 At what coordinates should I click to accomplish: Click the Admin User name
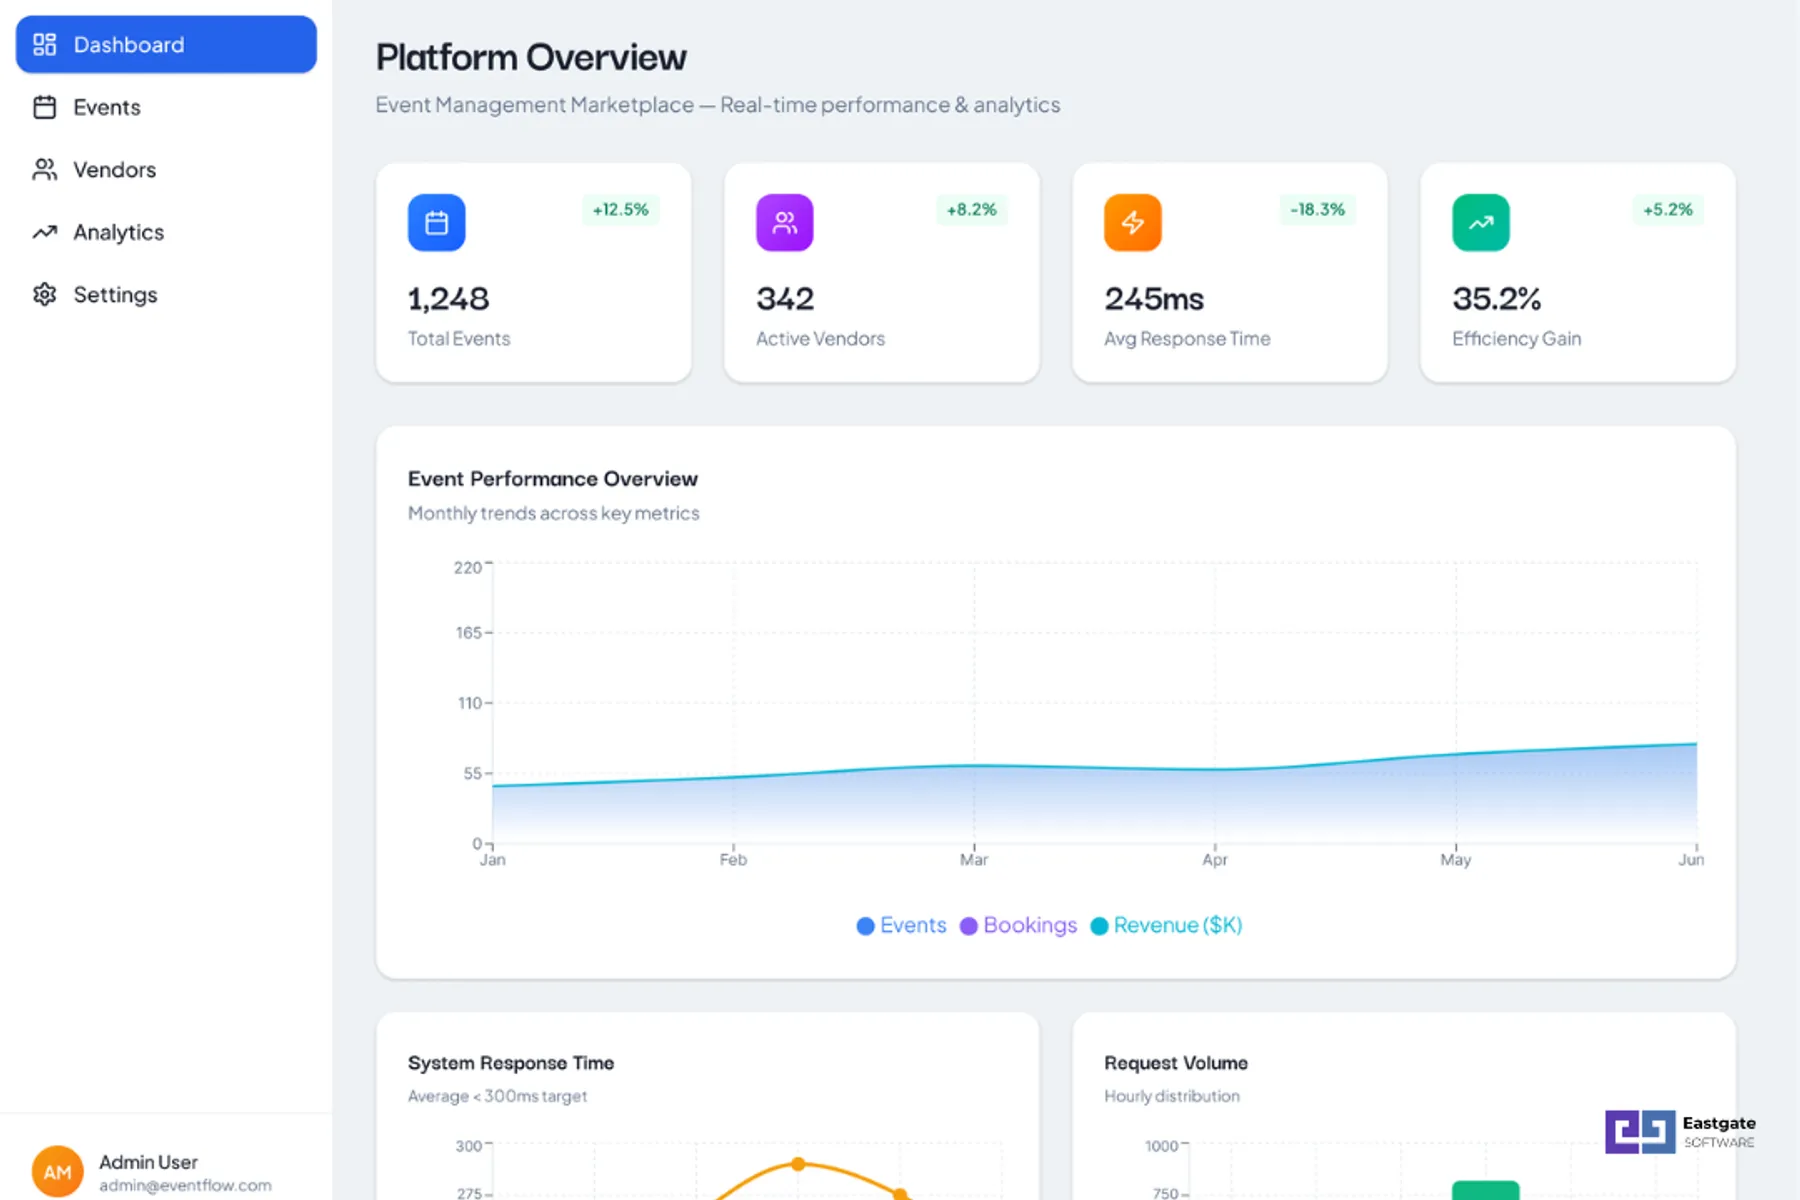click(148, 1162)
